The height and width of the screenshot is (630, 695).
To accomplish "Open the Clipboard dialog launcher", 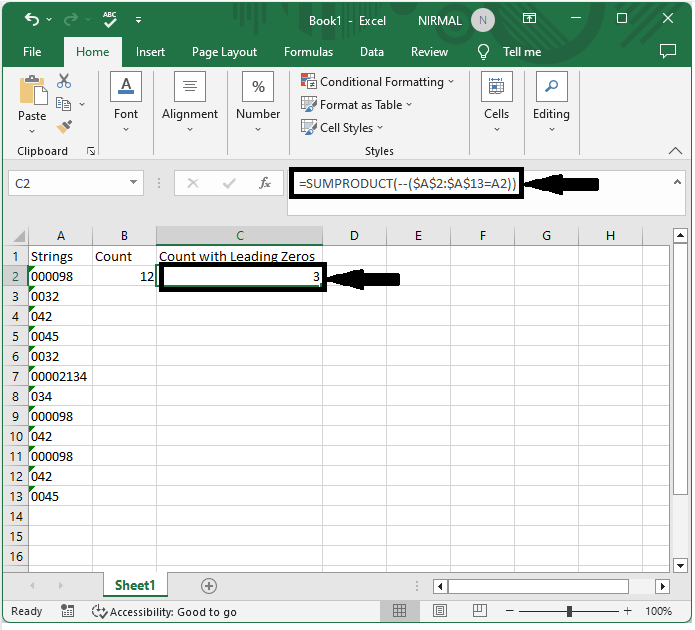I will (91, 152).
